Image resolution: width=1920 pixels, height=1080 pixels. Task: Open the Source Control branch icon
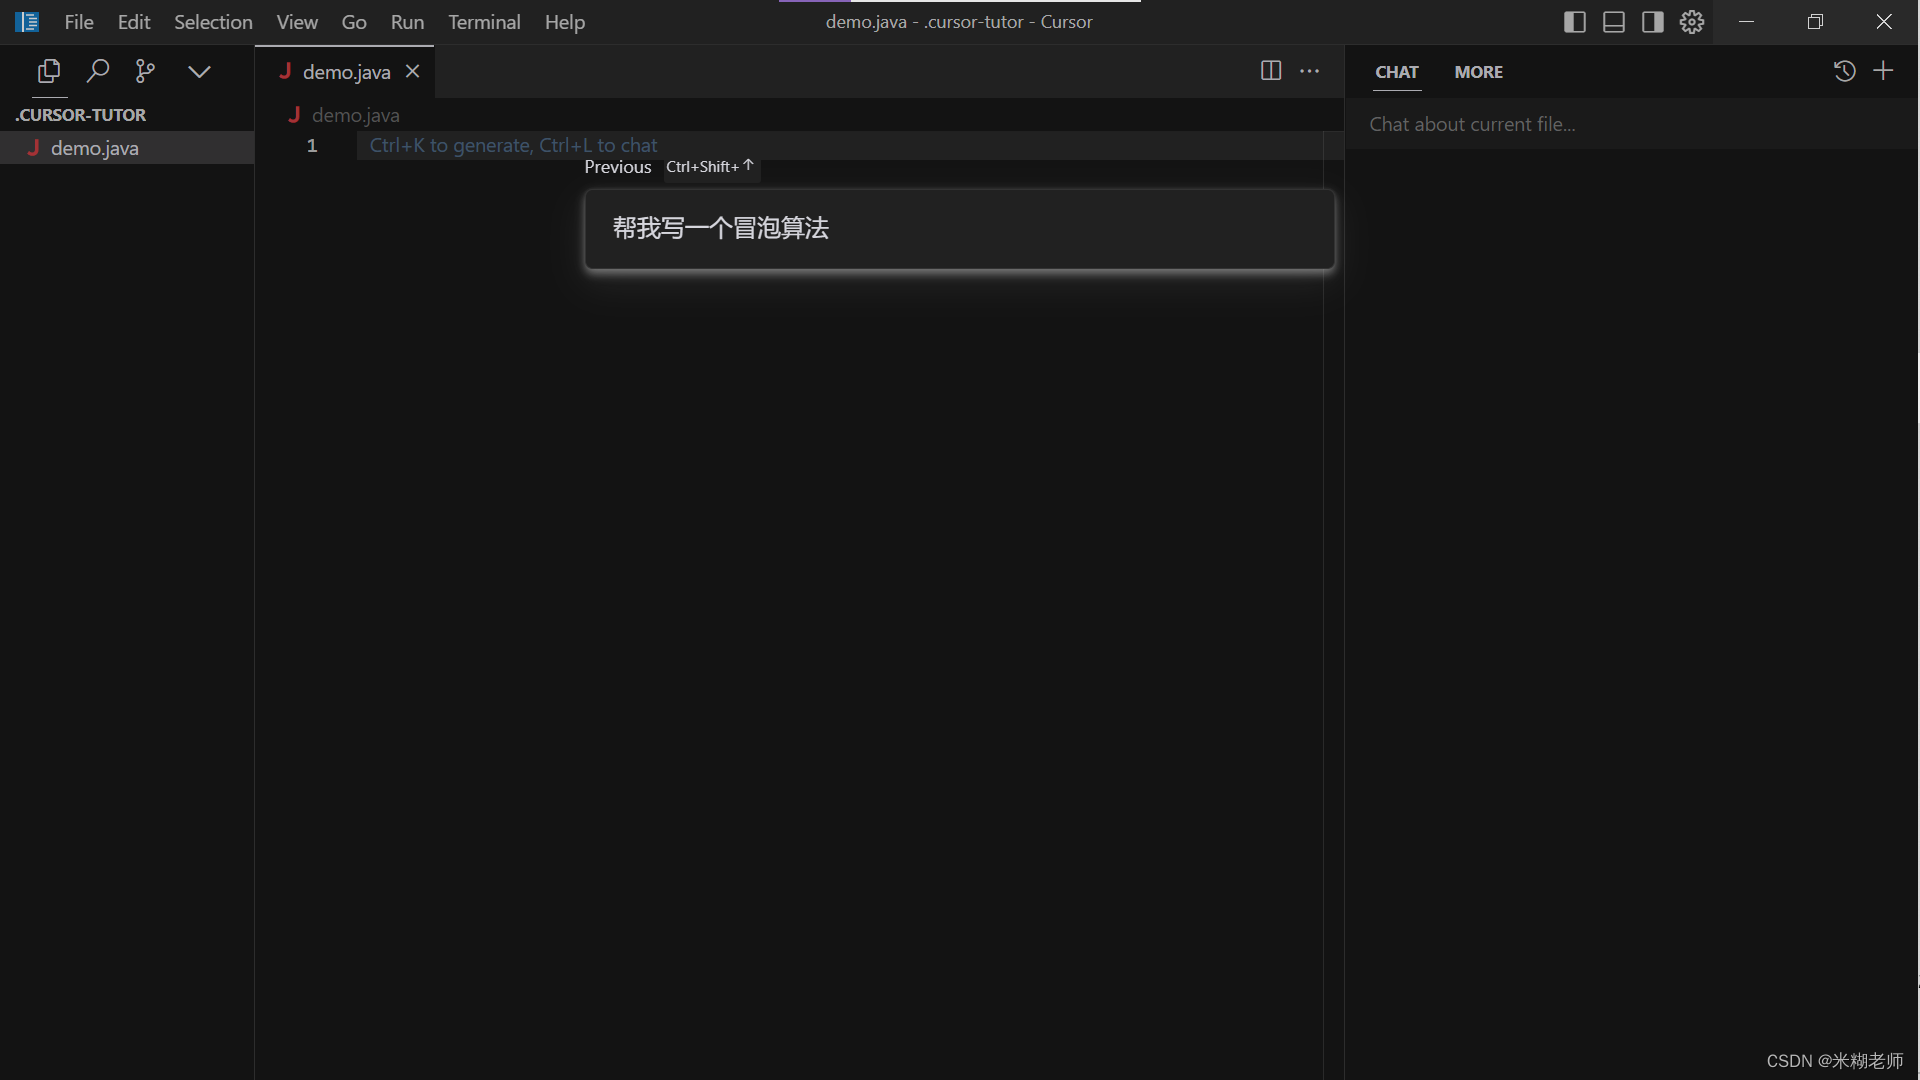pos(146,71)
